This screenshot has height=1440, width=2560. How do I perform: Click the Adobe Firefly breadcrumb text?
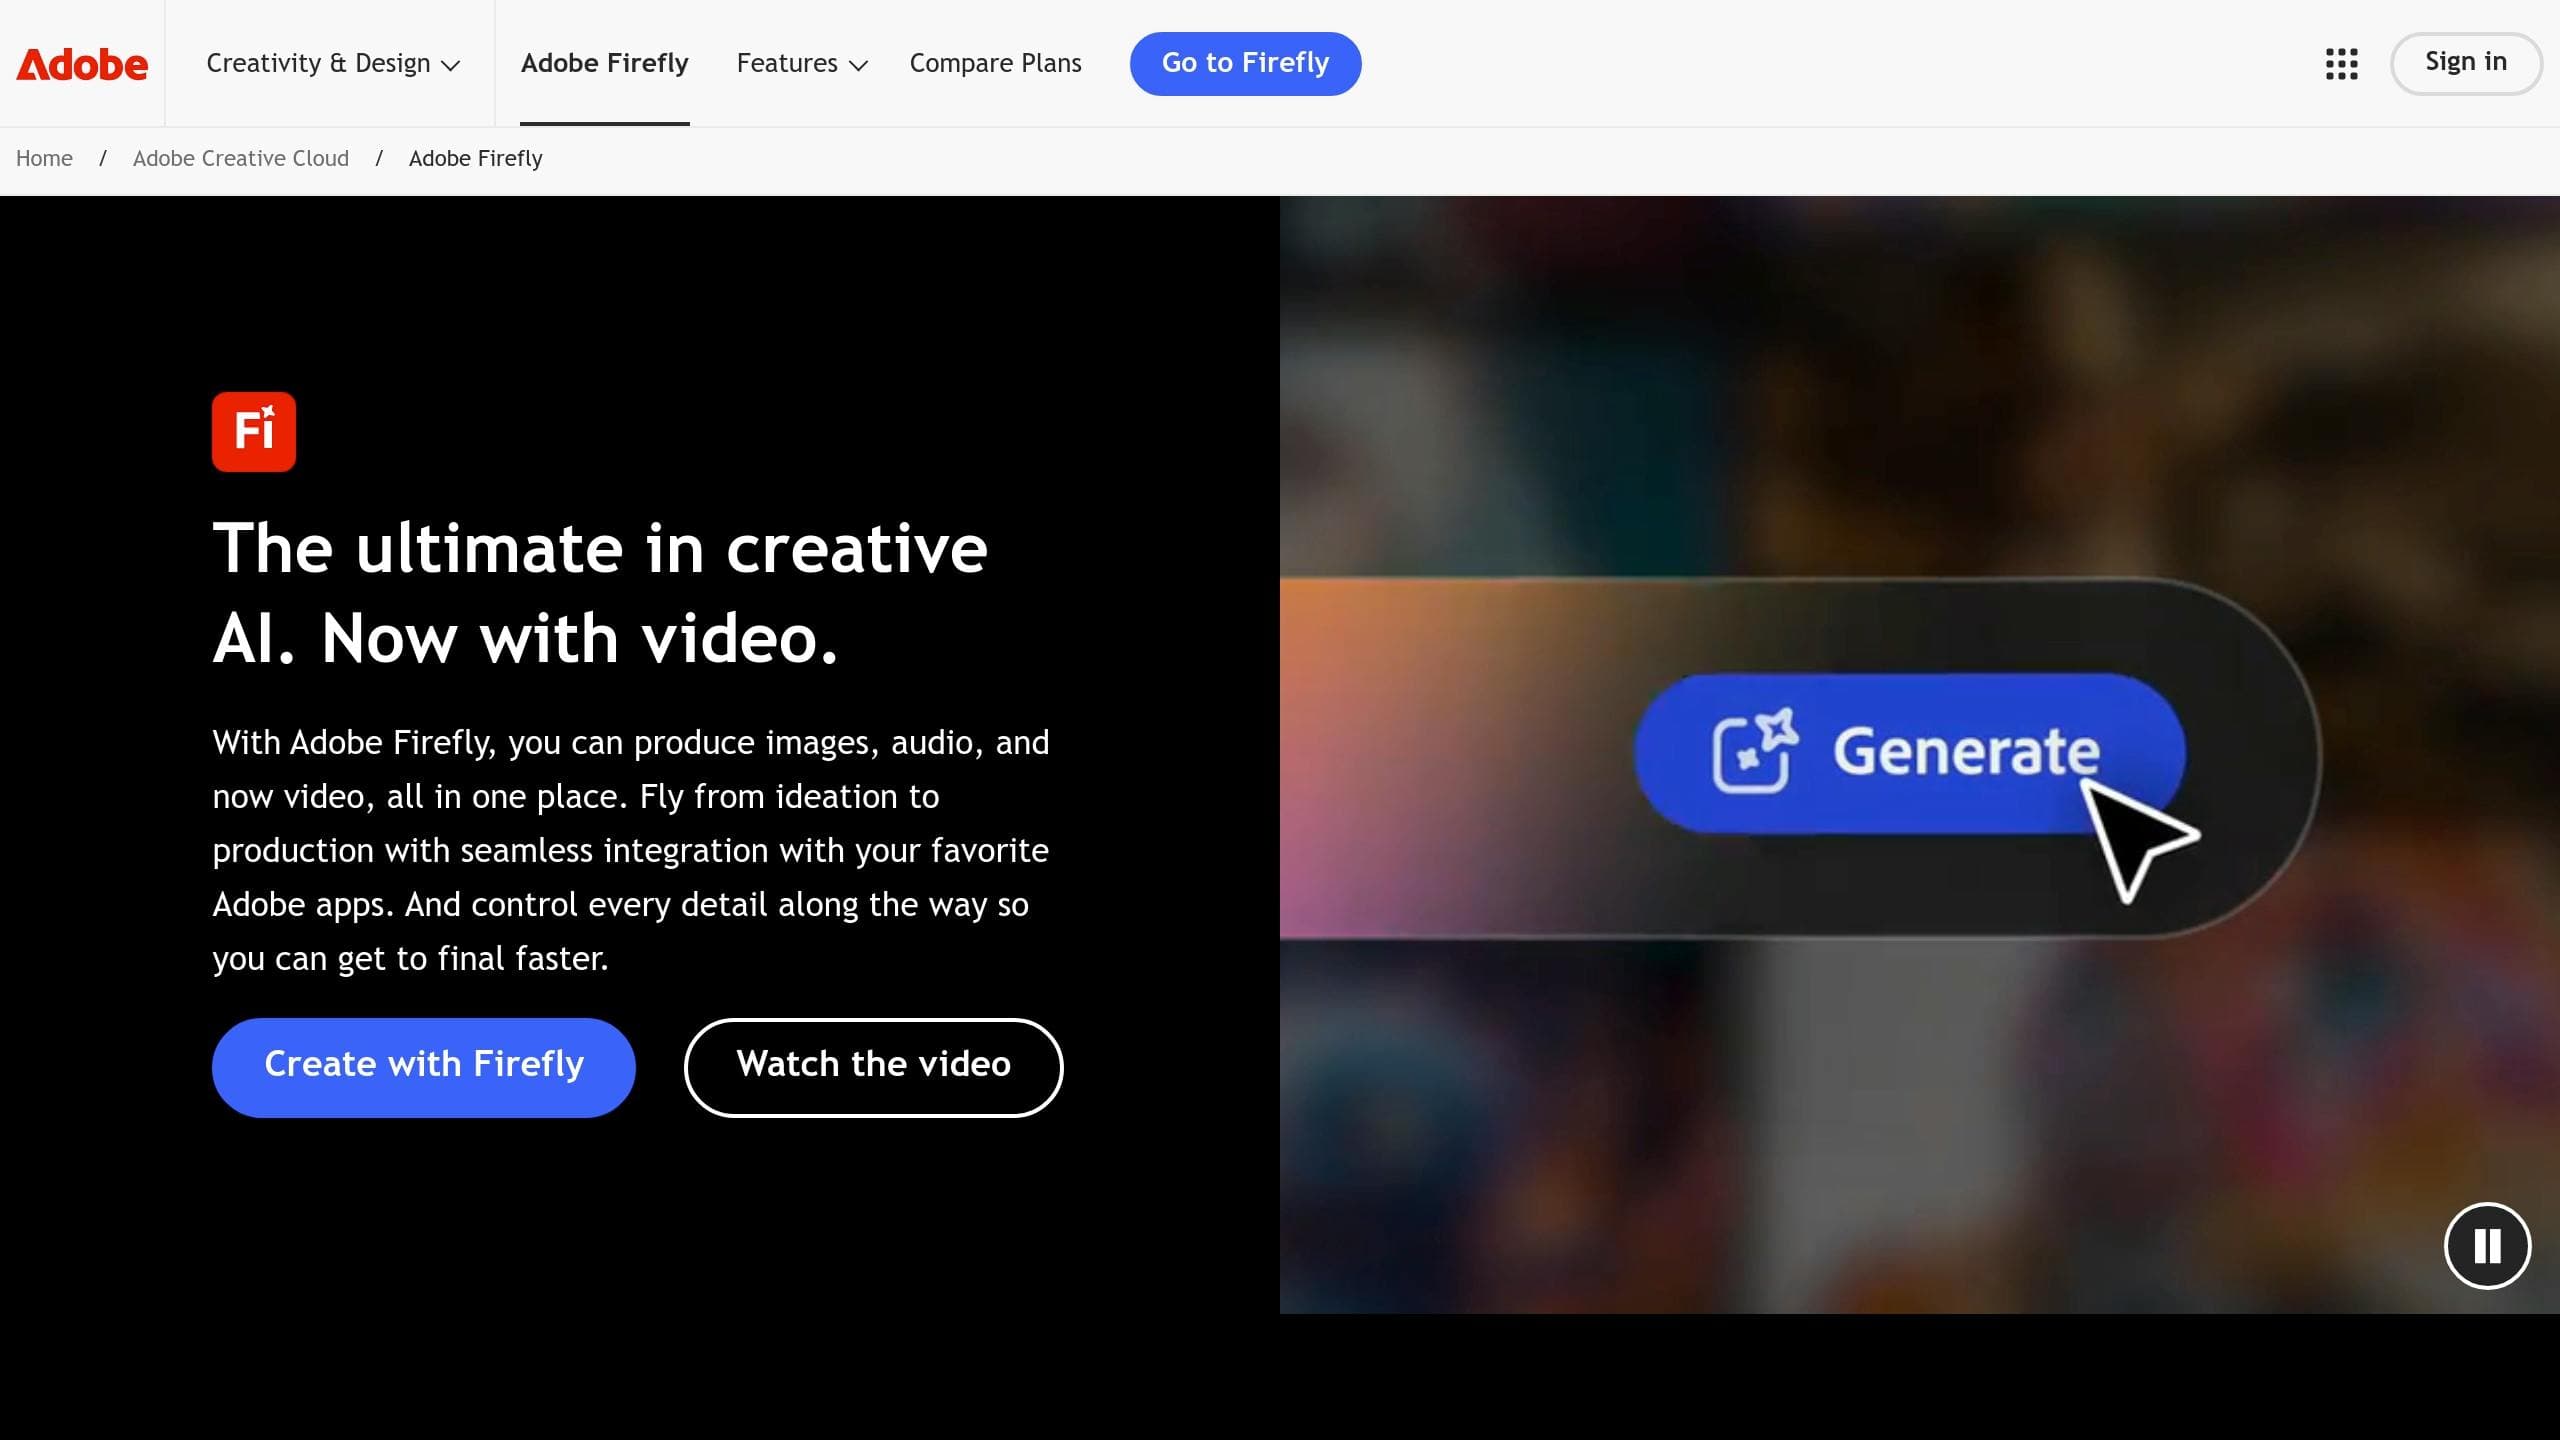click(x=476, y=158)
